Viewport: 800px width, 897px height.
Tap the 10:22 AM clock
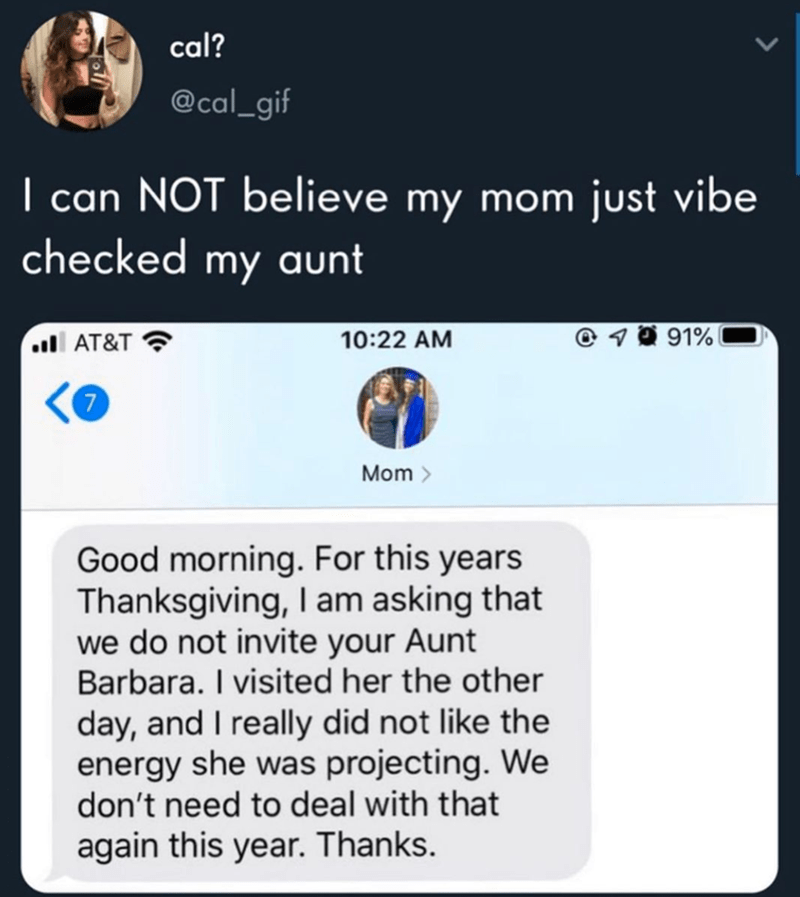click(x=396, y=340)
